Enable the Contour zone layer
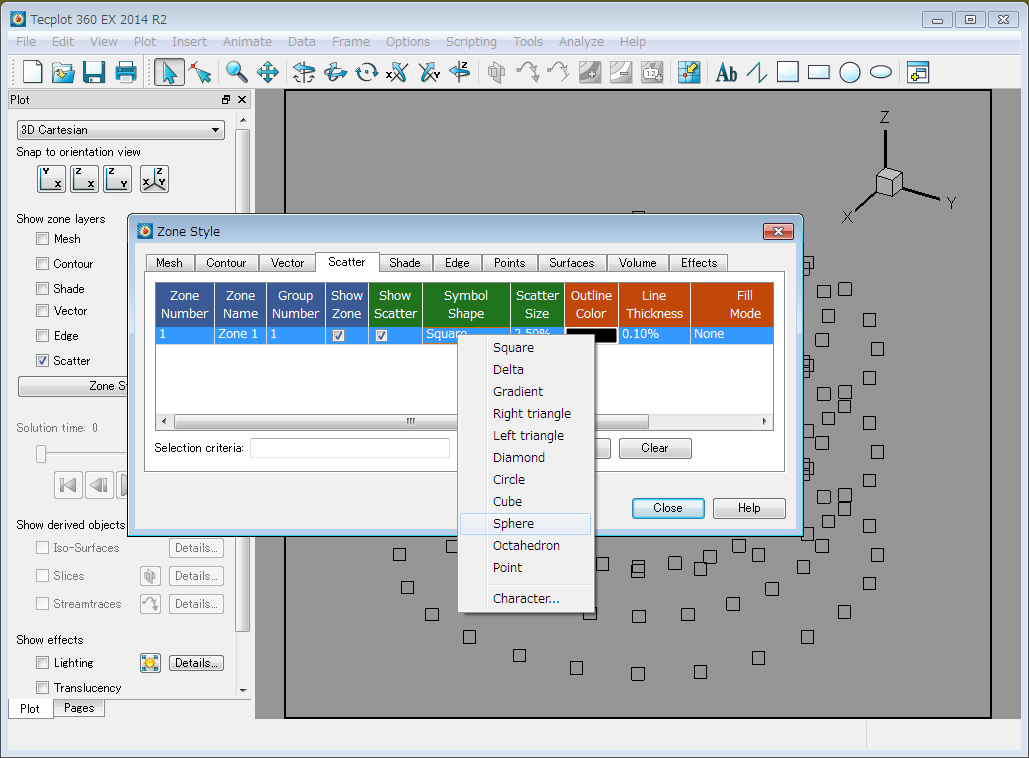 tap(43, 264)
